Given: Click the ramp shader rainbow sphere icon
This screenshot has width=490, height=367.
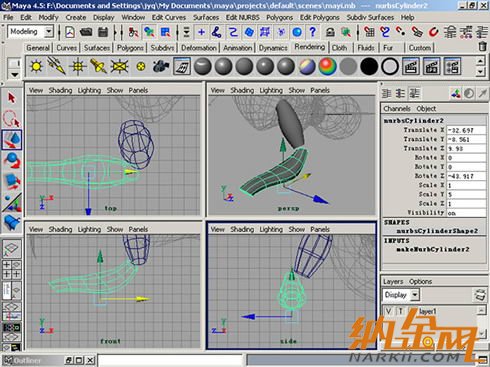Looking at the screenshot, I should coord(327,66).
